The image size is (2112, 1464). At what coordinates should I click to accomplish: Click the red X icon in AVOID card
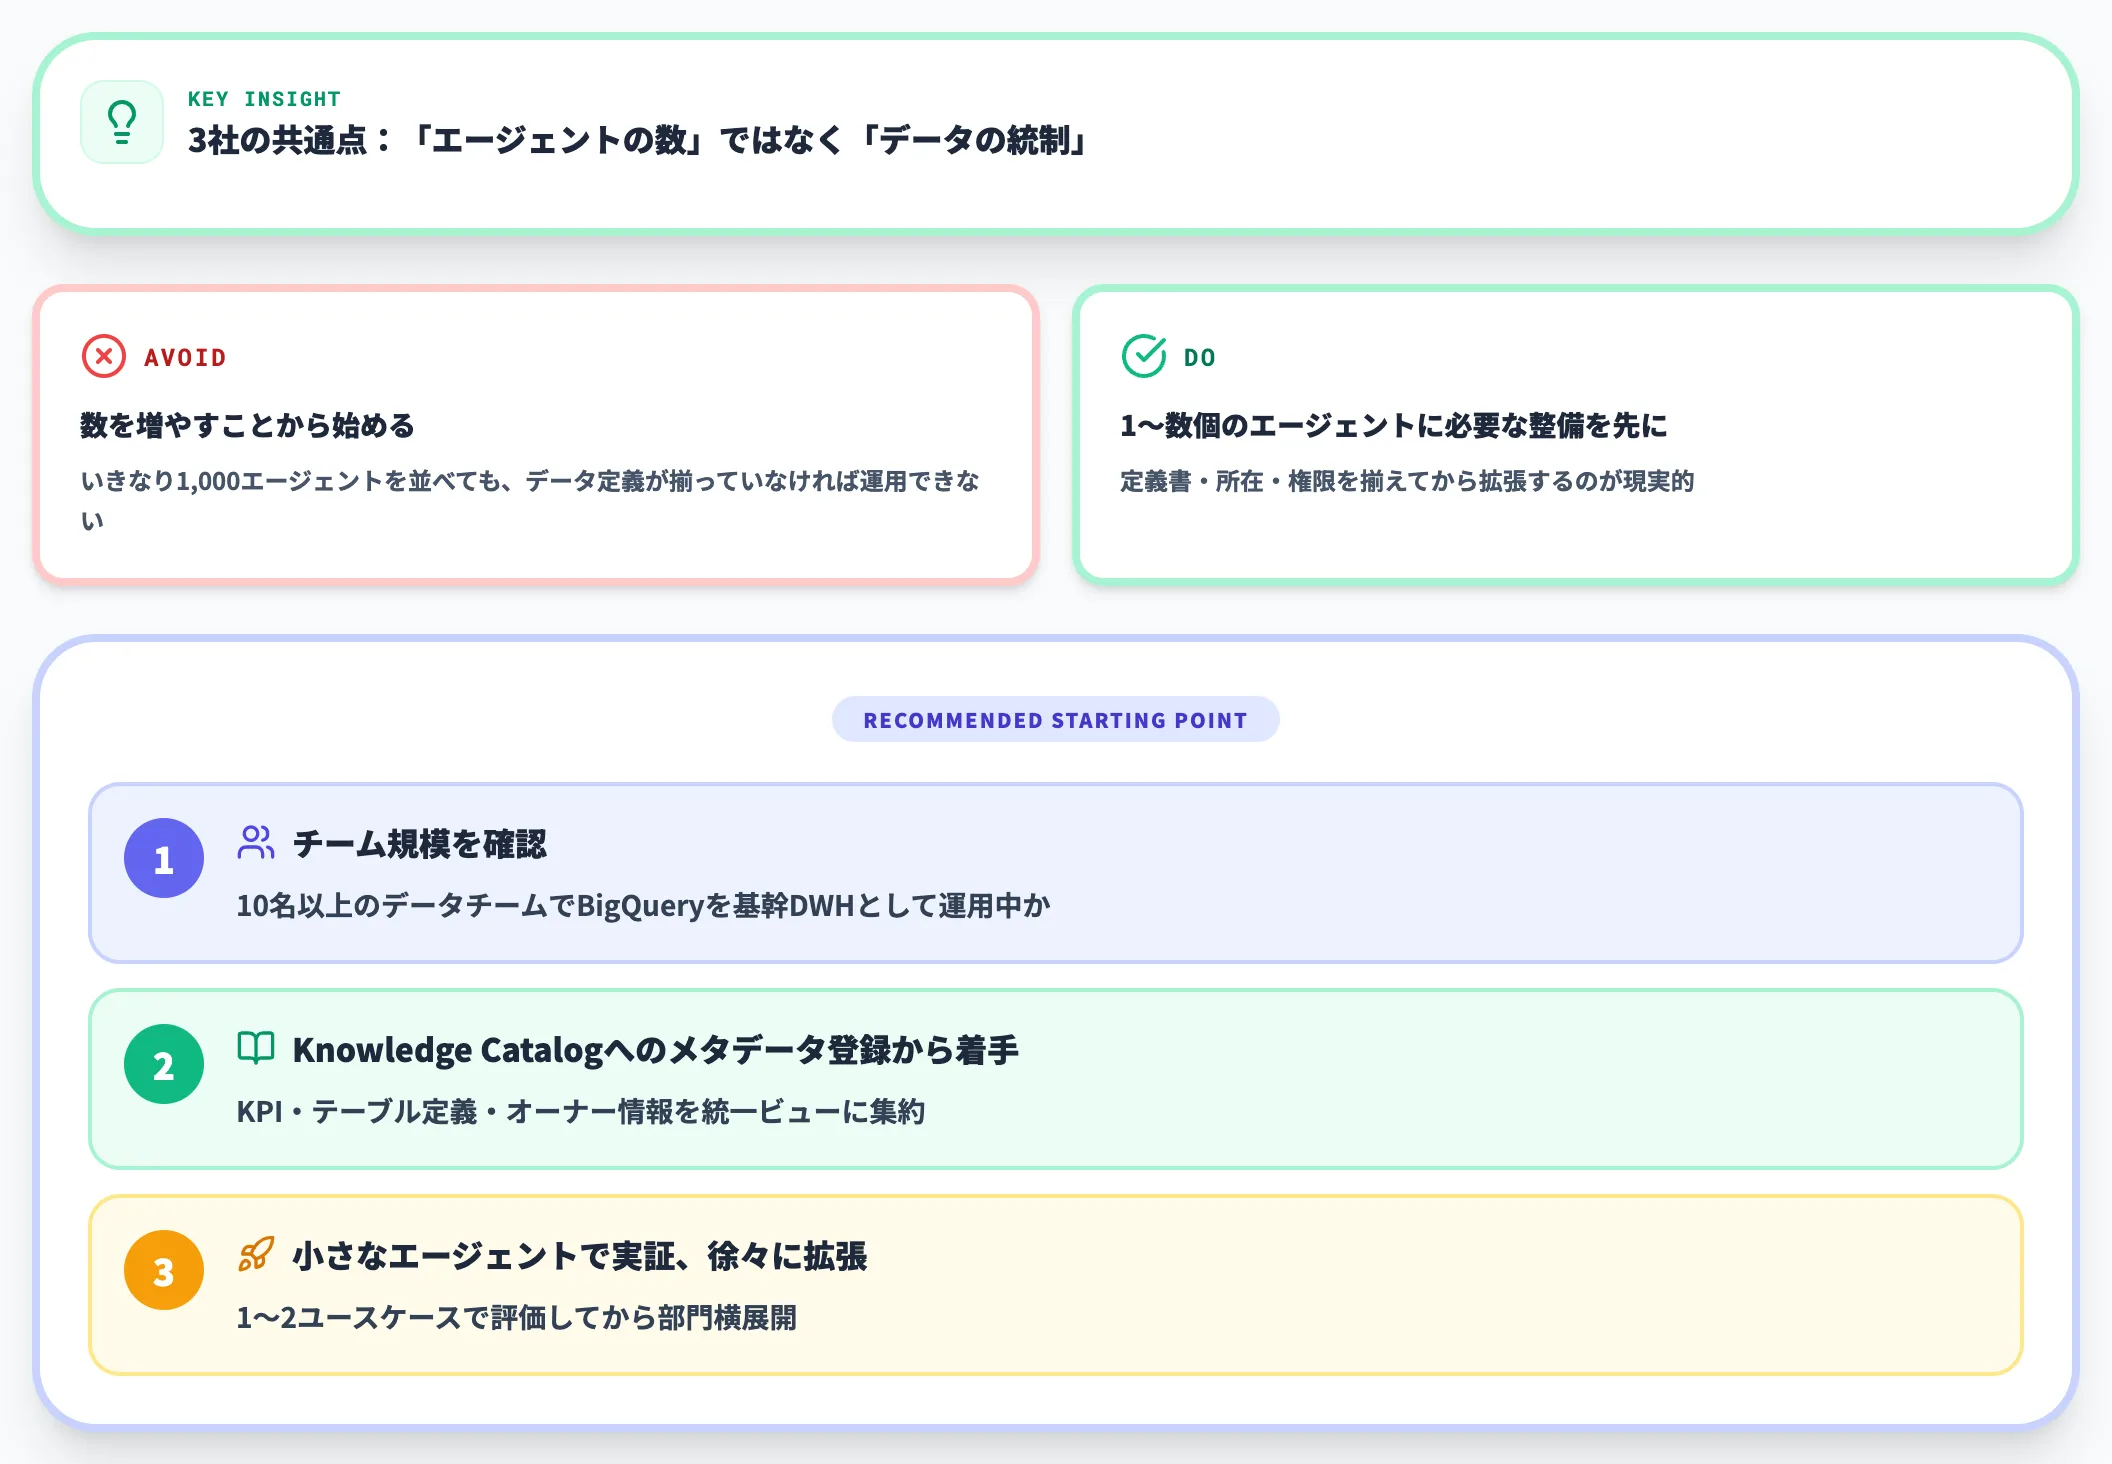tap(104, 356)
